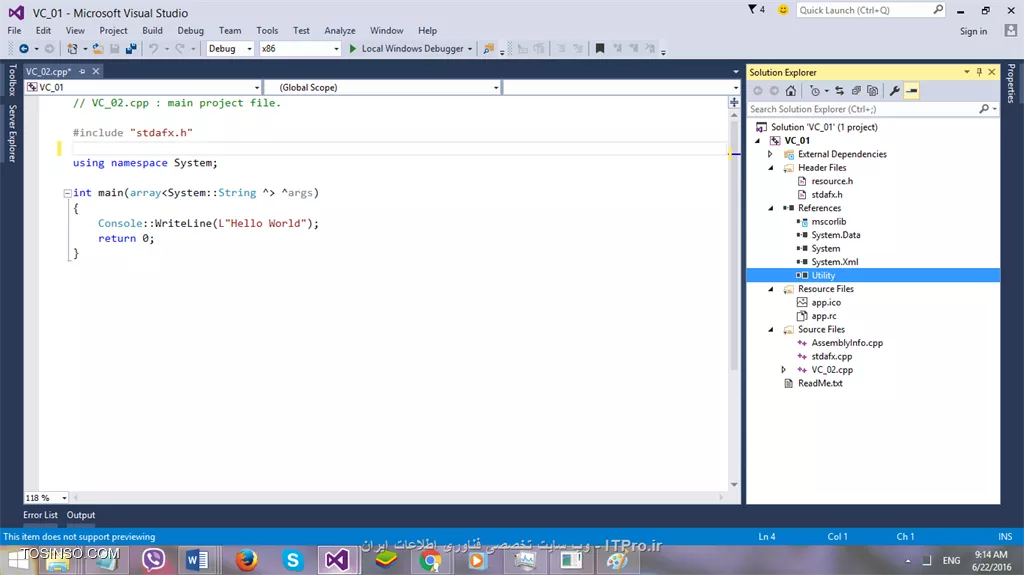Open the Build menu
1024x575 pixels.
tap(152, 31)
